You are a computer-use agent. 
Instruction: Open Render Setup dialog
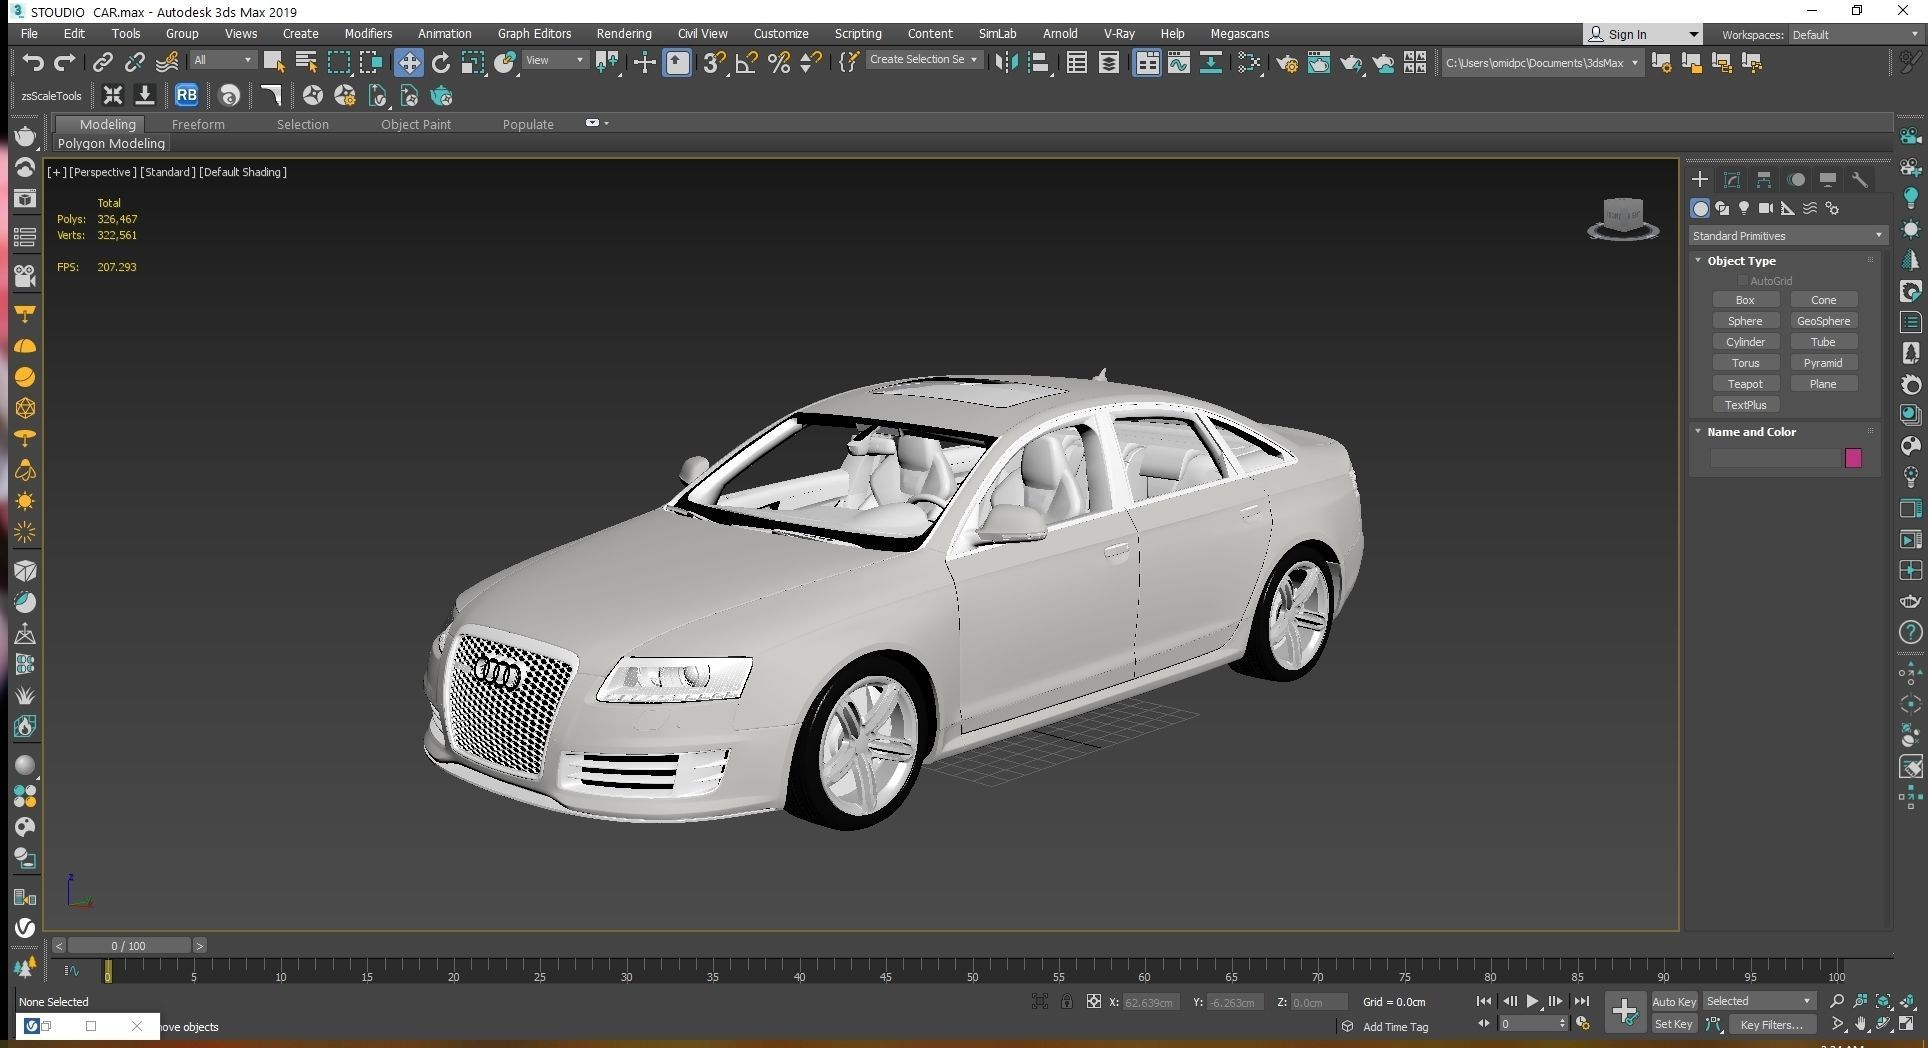[1286, 63]
